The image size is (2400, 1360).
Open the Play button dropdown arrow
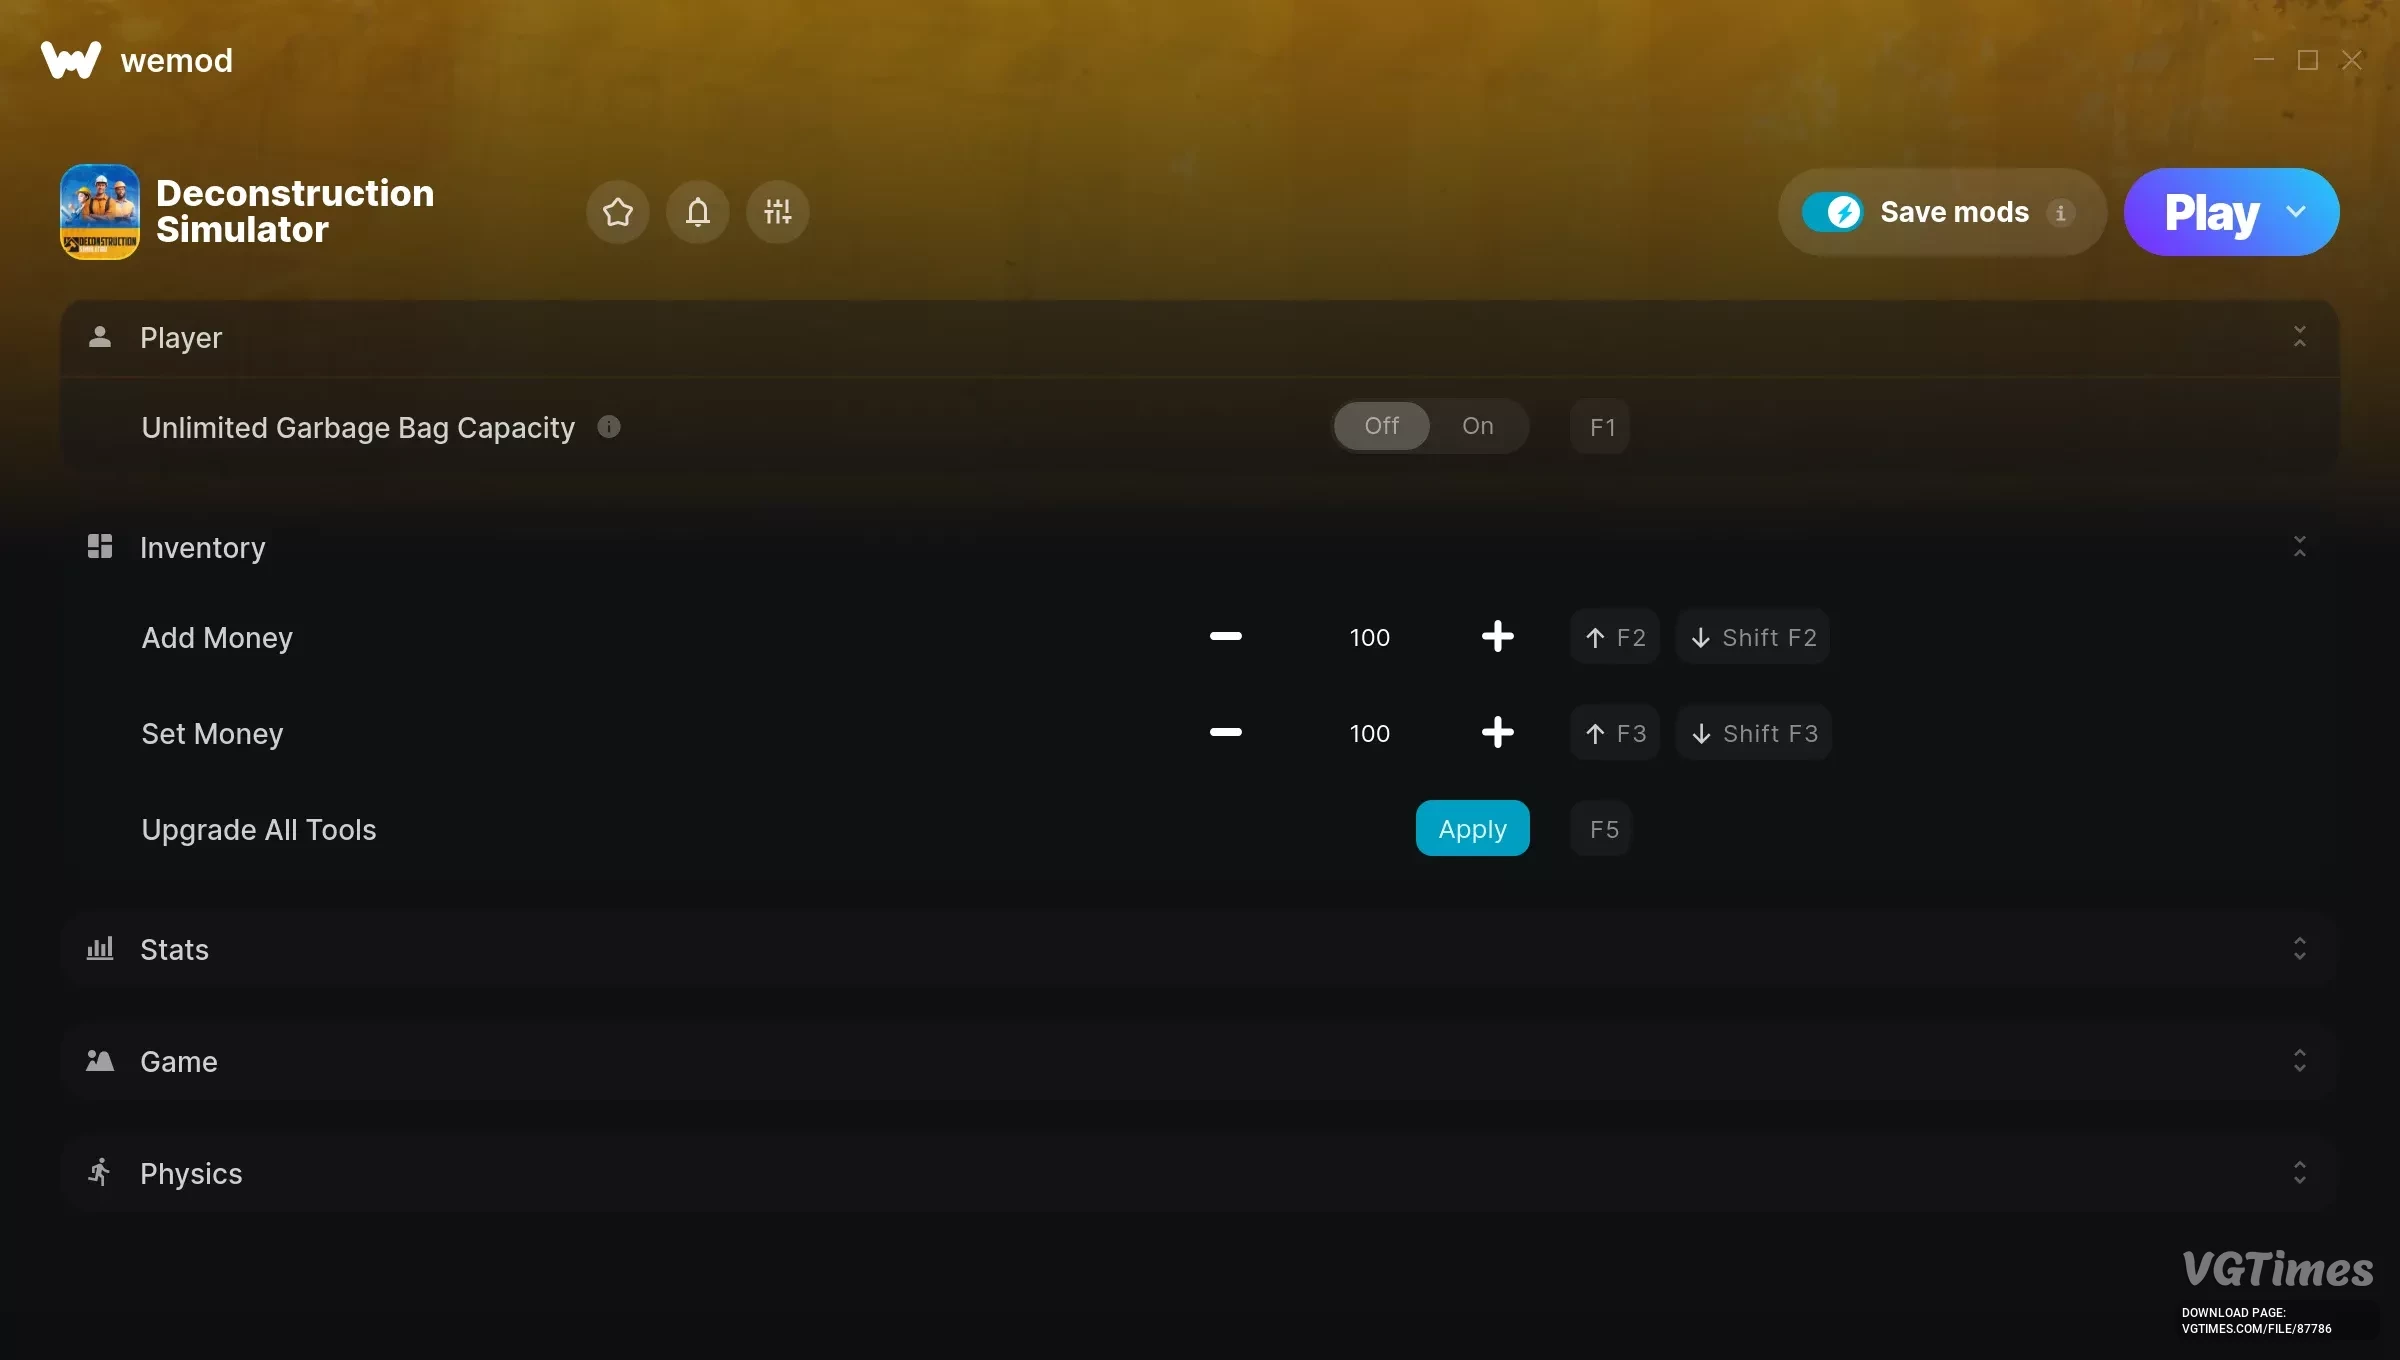[x=2296, y=212]
